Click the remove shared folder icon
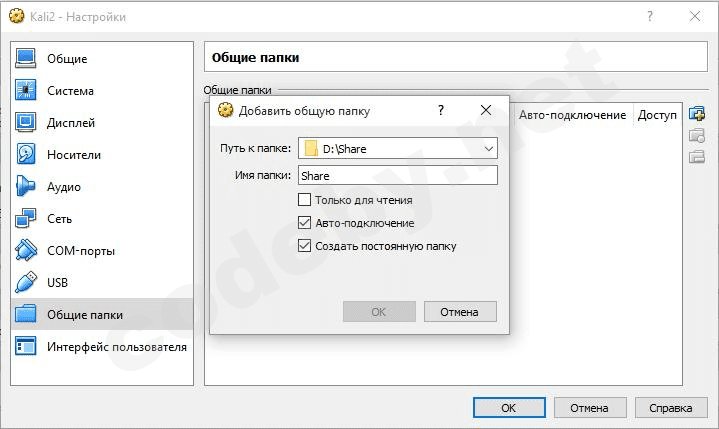The height and width of the screenshot is (429, 719). pos(697,157)
